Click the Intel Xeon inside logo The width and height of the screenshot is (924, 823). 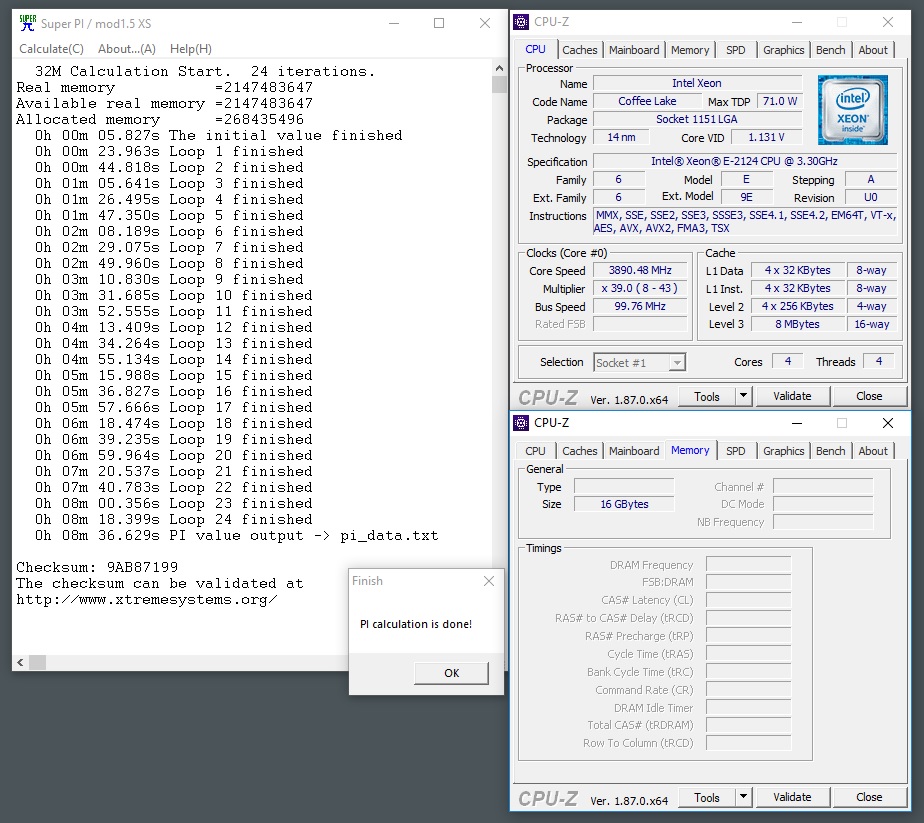853,110
